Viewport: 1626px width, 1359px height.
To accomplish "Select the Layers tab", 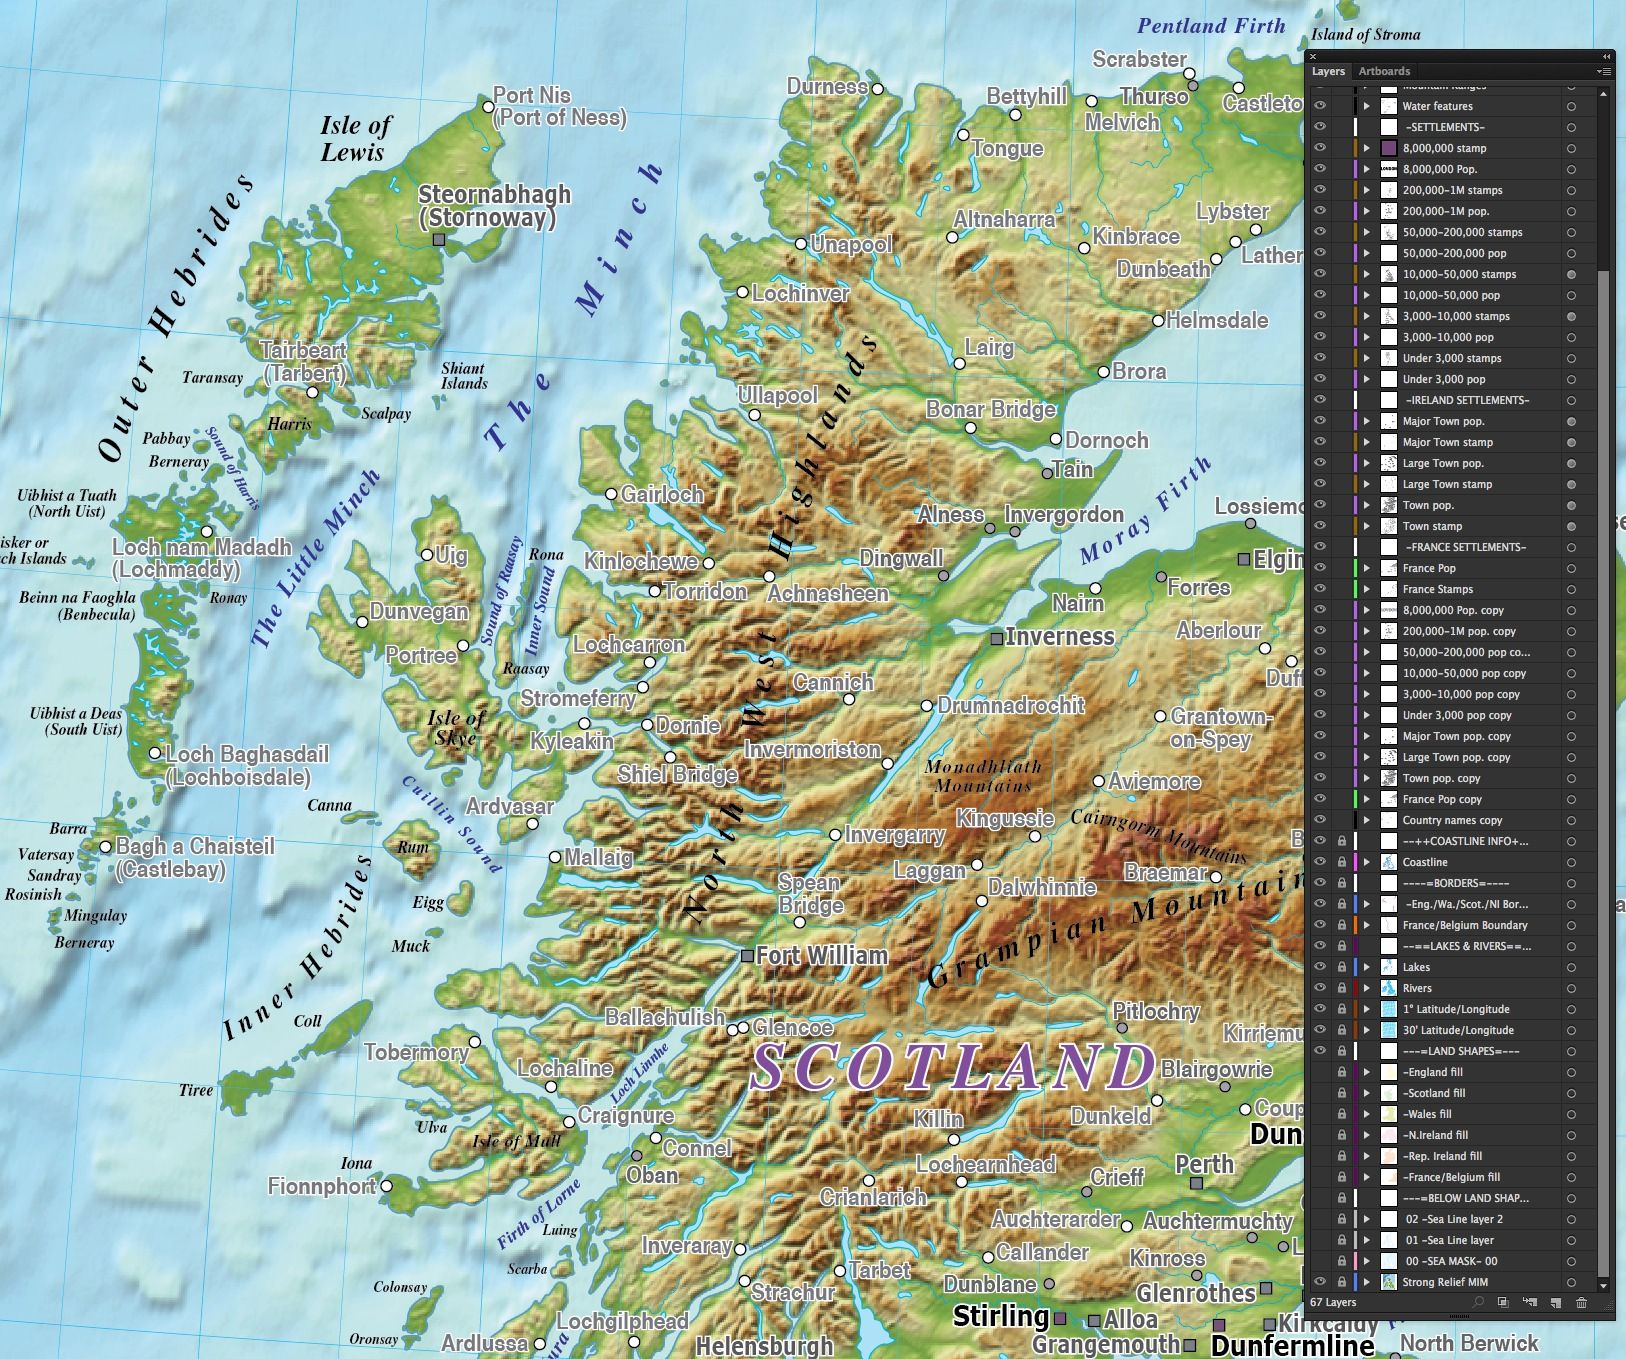I will pos(1328,71).
